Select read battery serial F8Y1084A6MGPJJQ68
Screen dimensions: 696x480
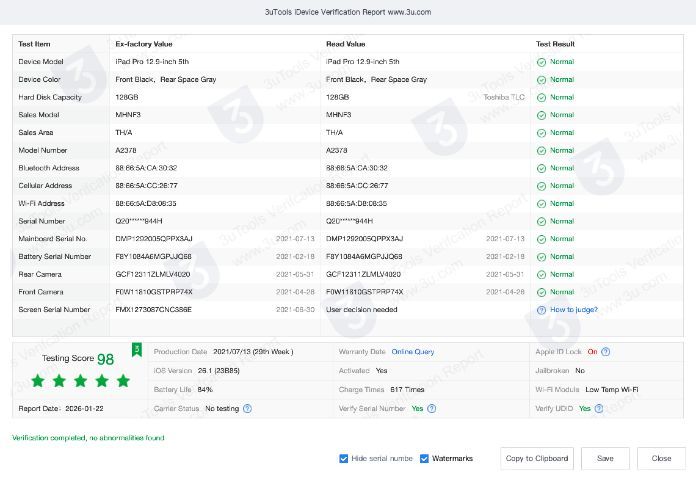(364, 256)
